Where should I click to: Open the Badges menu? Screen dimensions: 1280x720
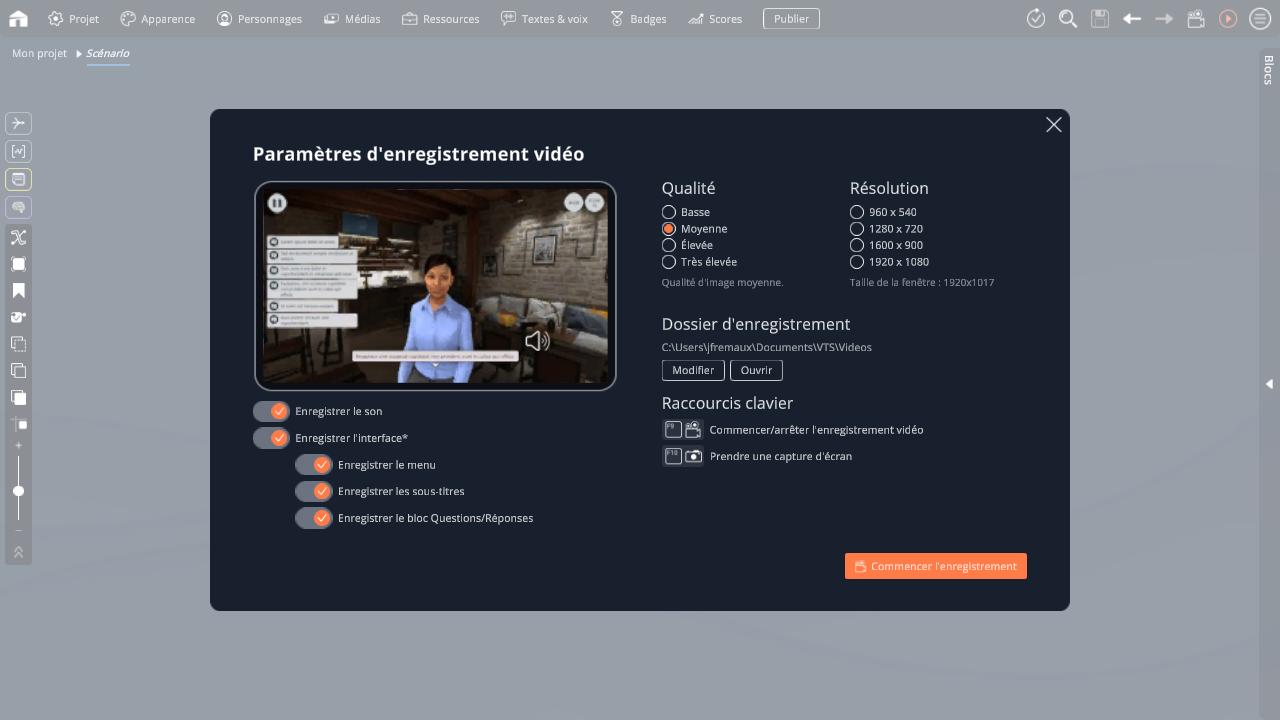tap(638, 18)
